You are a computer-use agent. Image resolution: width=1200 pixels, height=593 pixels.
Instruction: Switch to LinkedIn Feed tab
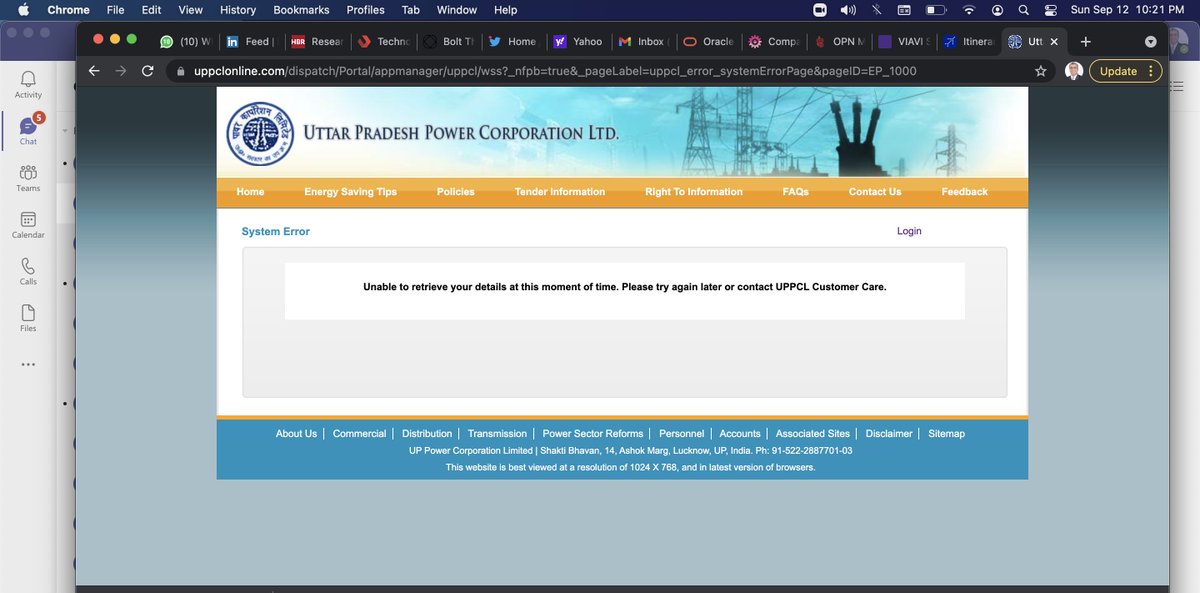249,42
